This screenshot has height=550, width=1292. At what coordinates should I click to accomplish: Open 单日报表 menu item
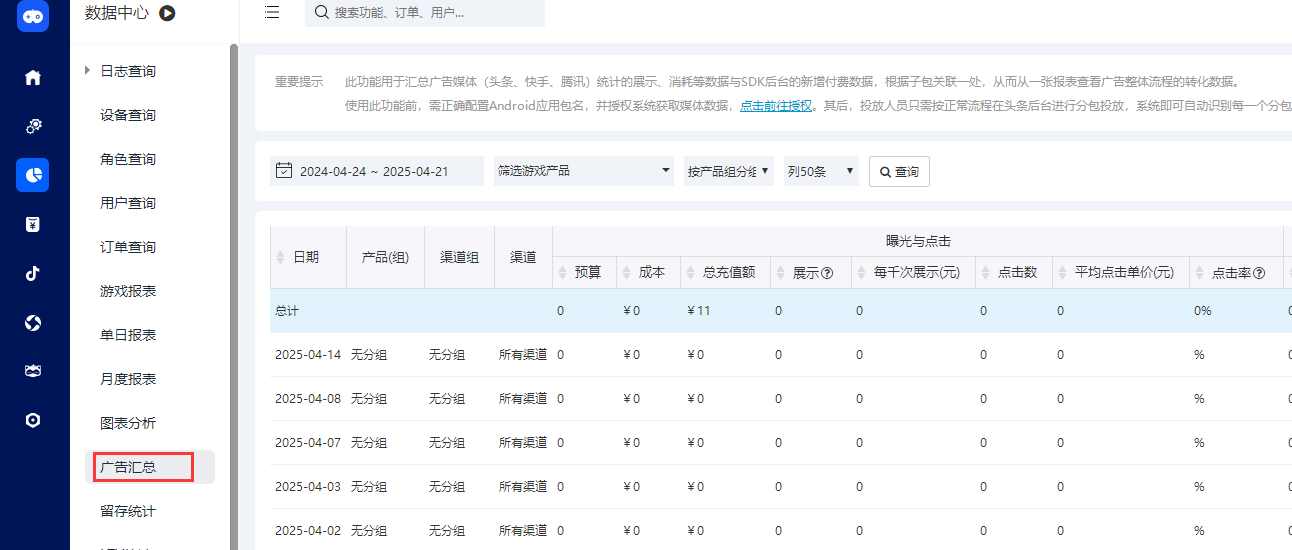[128, 335]
